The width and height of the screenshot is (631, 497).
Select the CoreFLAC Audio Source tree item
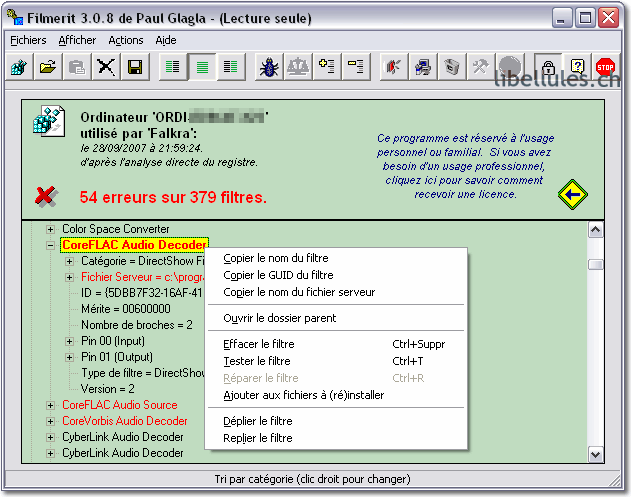(x=120, y=405)
